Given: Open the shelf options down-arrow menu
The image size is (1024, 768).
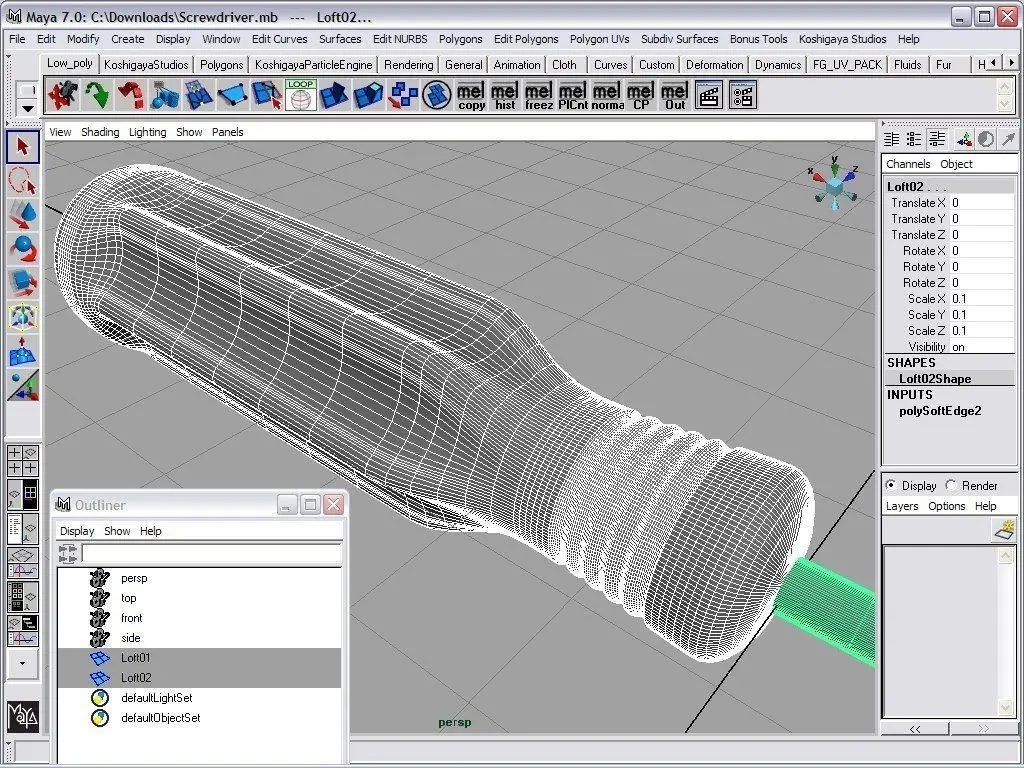Looking at the screenshot, I should [x=27, y=108].
